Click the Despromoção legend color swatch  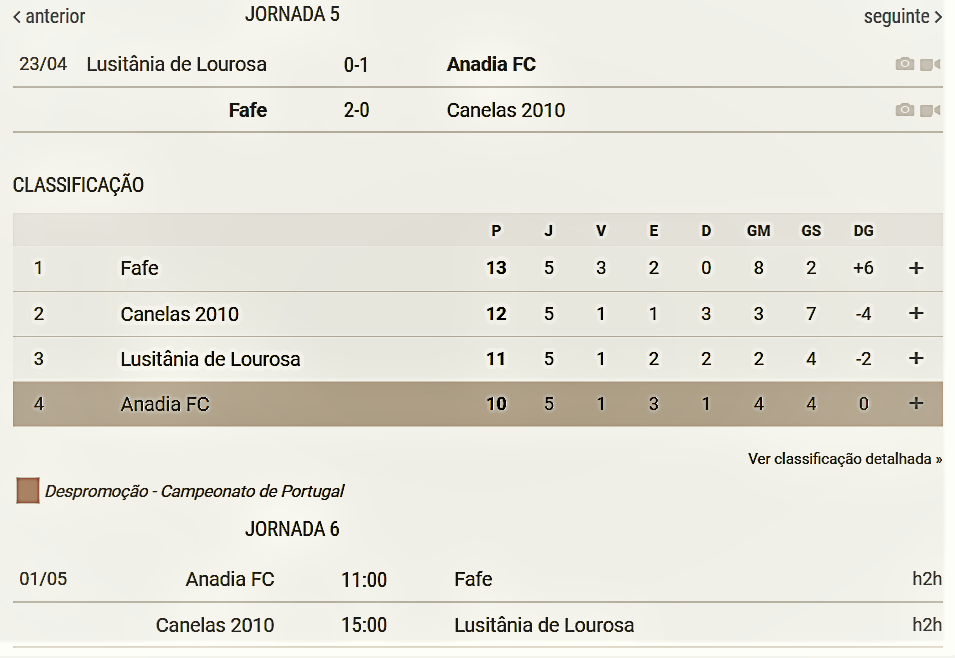(x=28, y=491)
